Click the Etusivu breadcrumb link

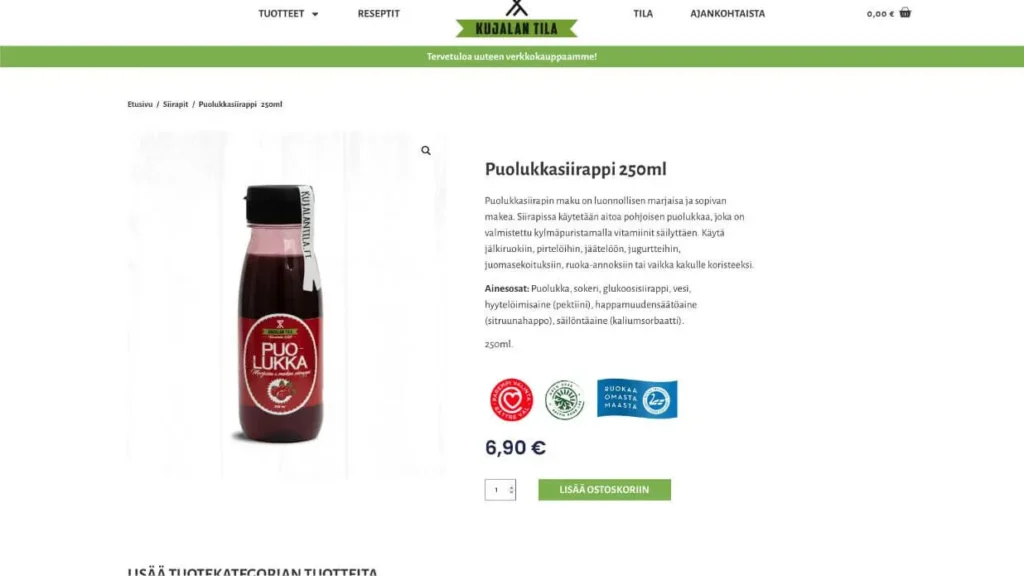(140, 104)
